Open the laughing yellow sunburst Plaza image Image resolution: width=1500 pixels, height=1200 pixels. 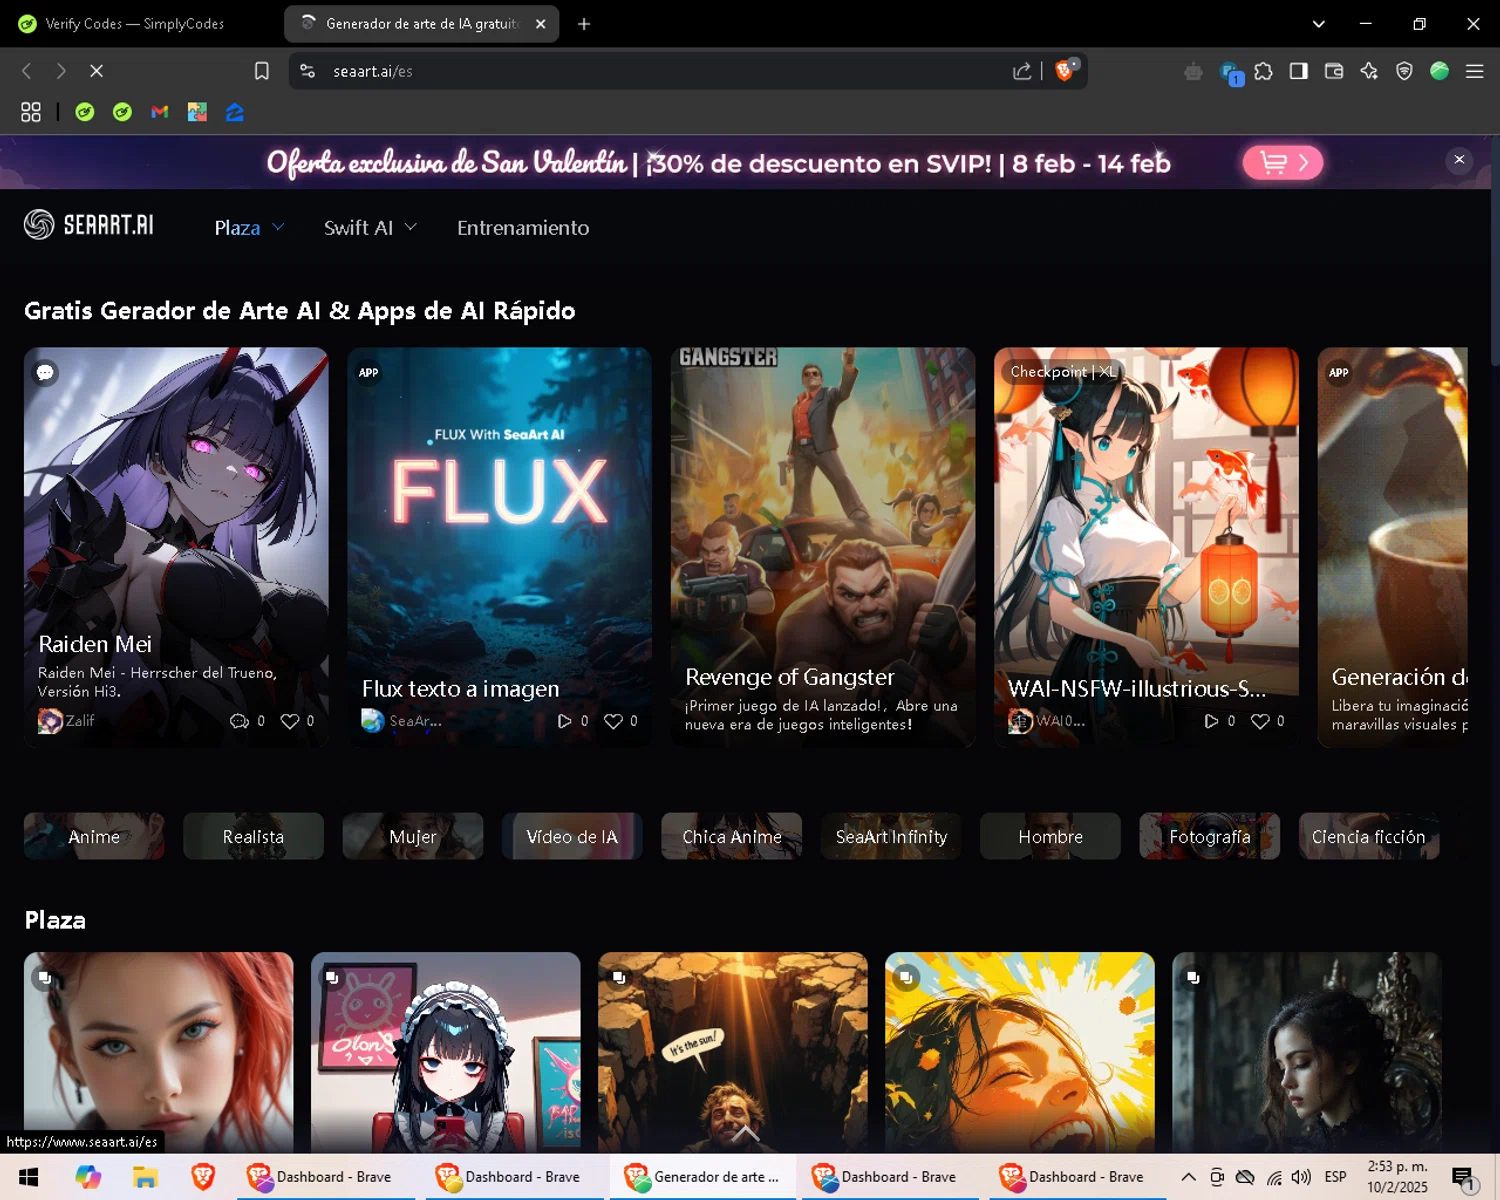point(1020,1052)
